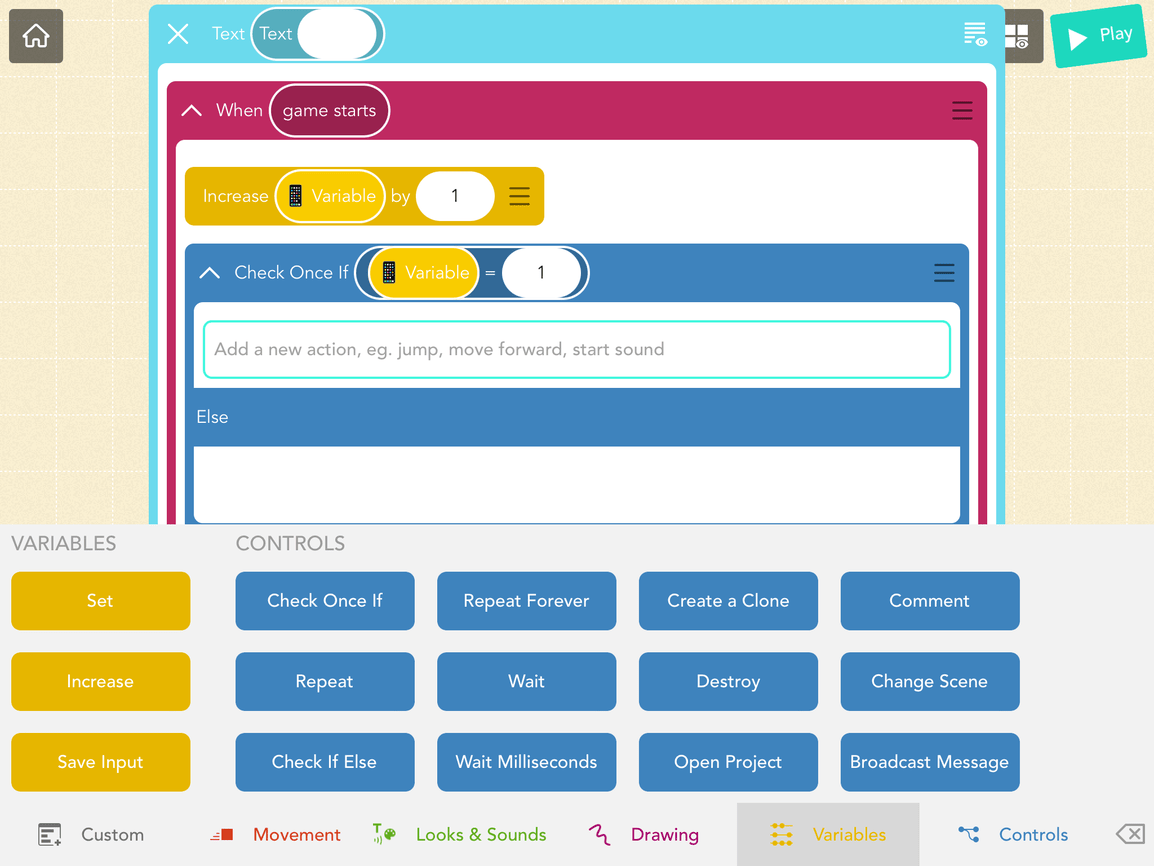Add a Repeat Forever block
Viewport: 1154px width, 866px height.
(x=526, y=600)
